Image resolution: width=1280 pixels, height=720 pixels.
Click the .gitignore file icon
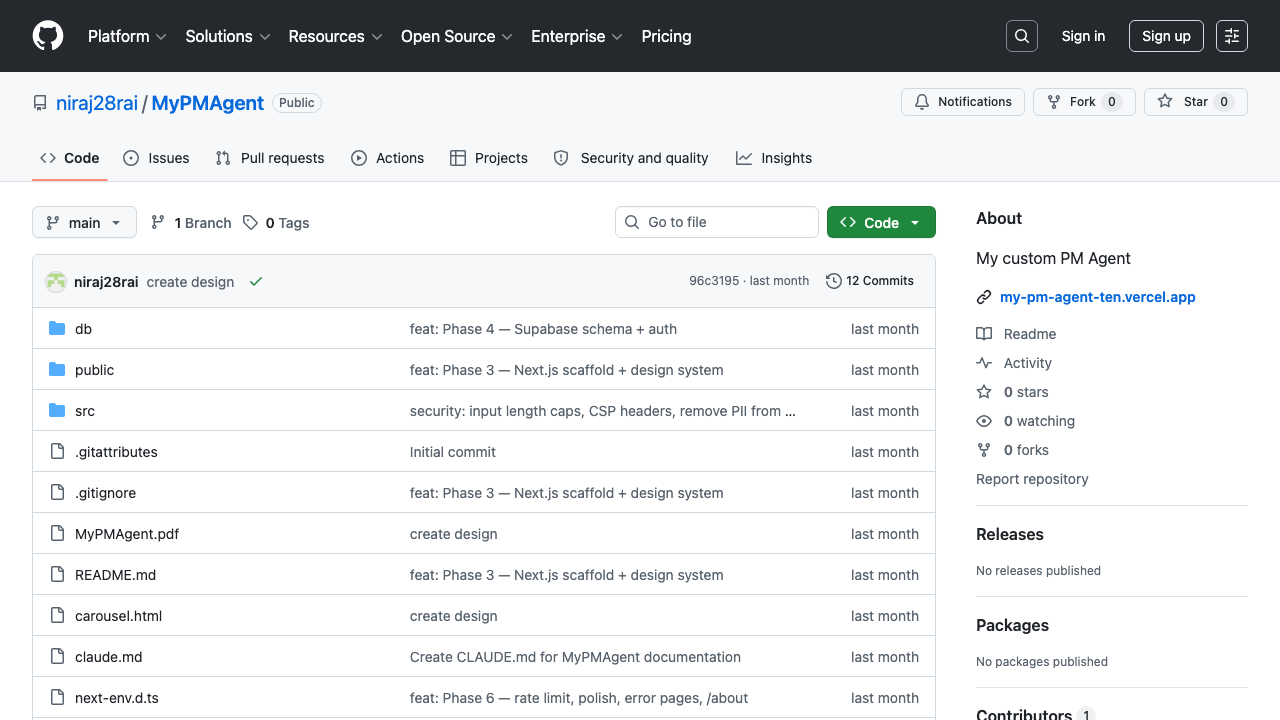[57, 493]
